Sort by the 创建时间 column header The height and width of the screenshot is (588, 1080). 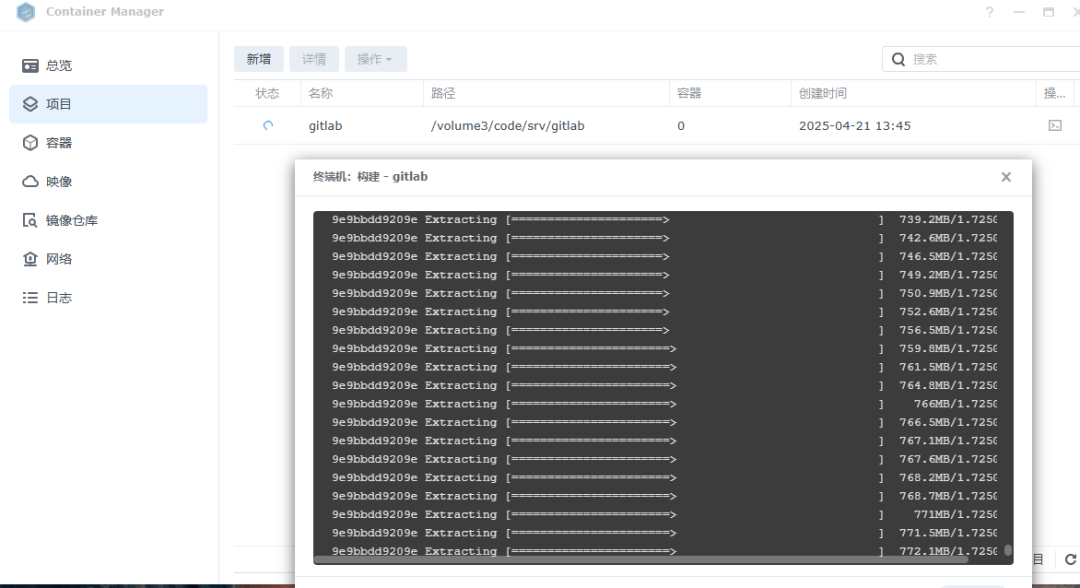913,93
